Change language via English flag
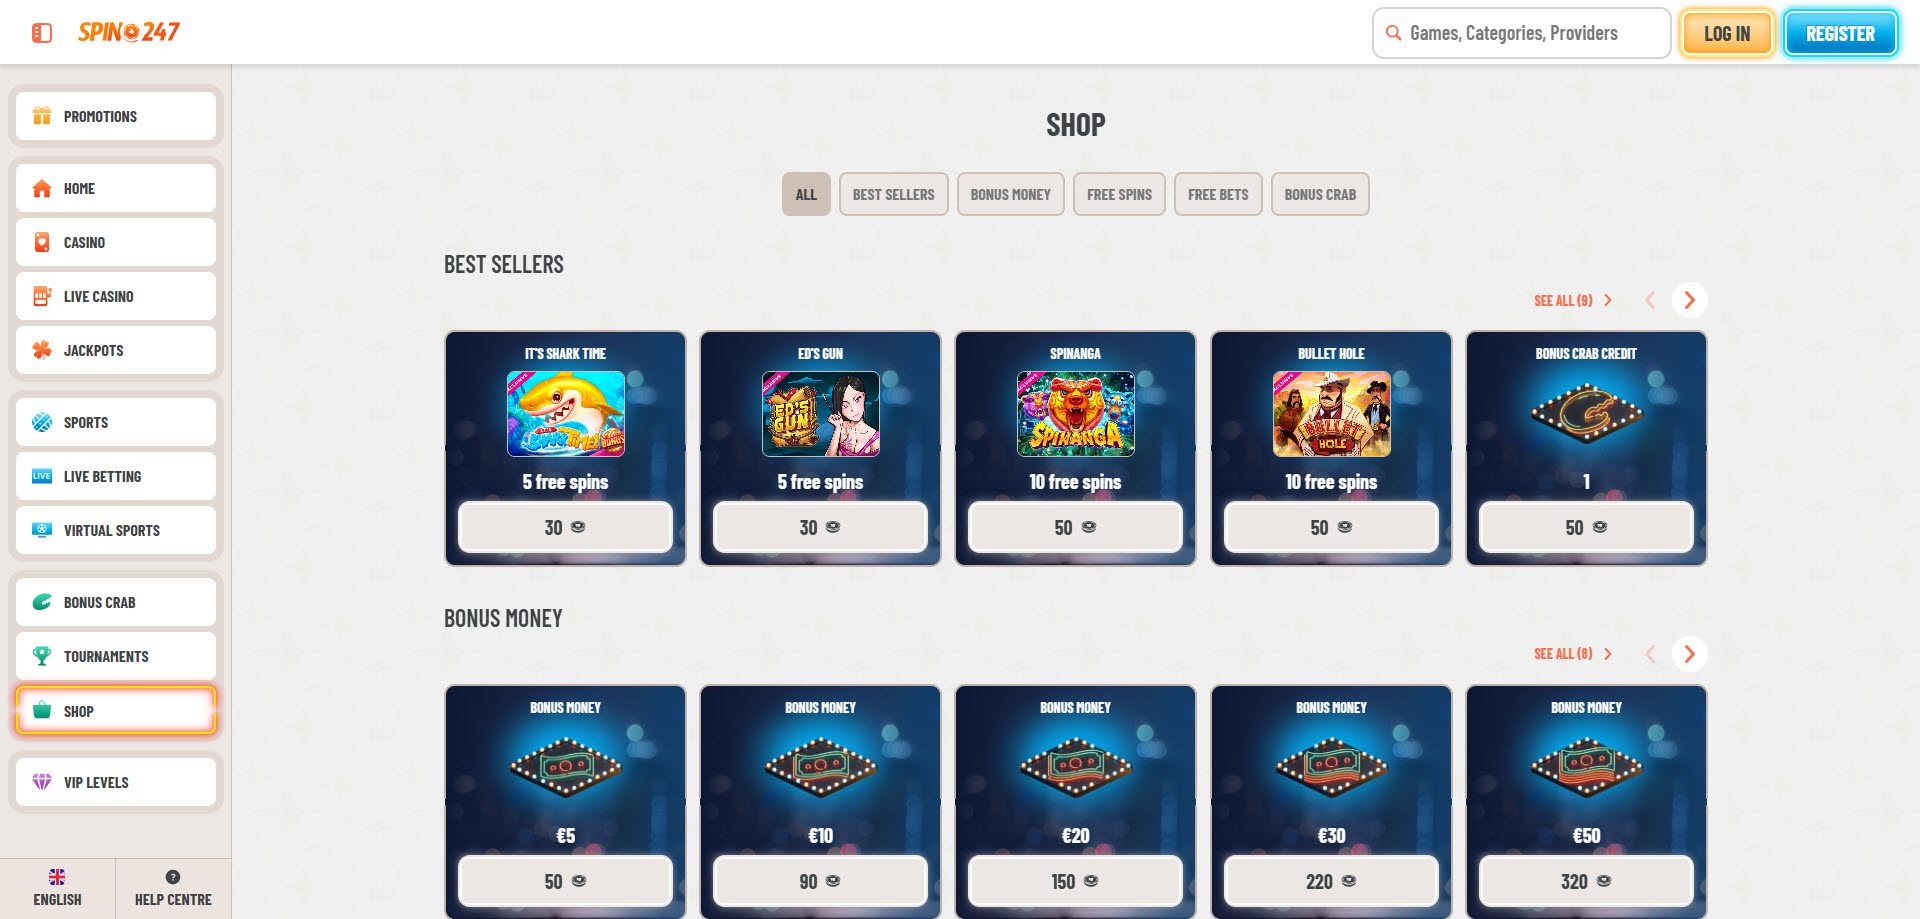The height and width of the screenshot is (919, 1920). tap(57, 877)
